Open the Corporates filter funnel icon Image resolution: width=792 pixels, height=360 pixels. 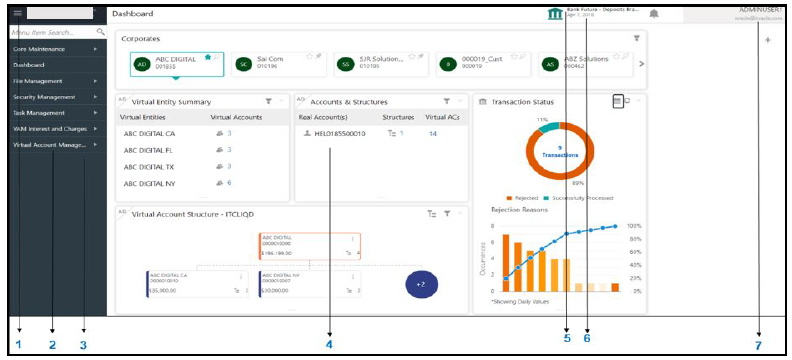[x=636, y=38]
